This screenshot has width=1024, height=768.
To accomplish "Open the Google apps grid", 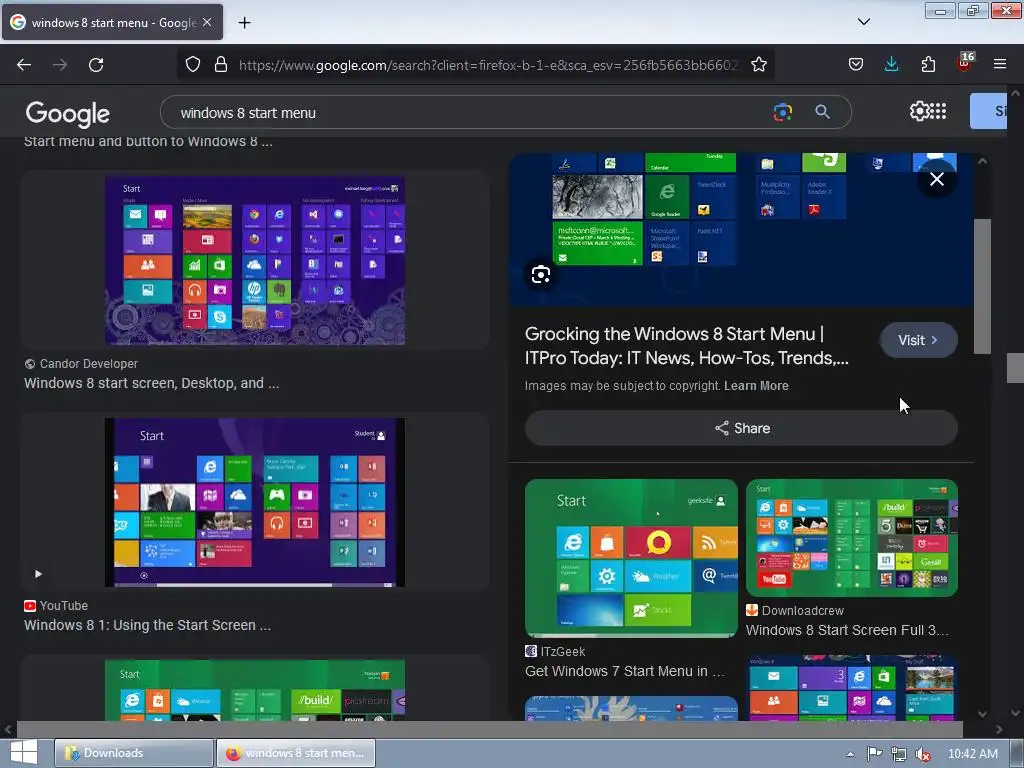I will [x=938, y=111].
